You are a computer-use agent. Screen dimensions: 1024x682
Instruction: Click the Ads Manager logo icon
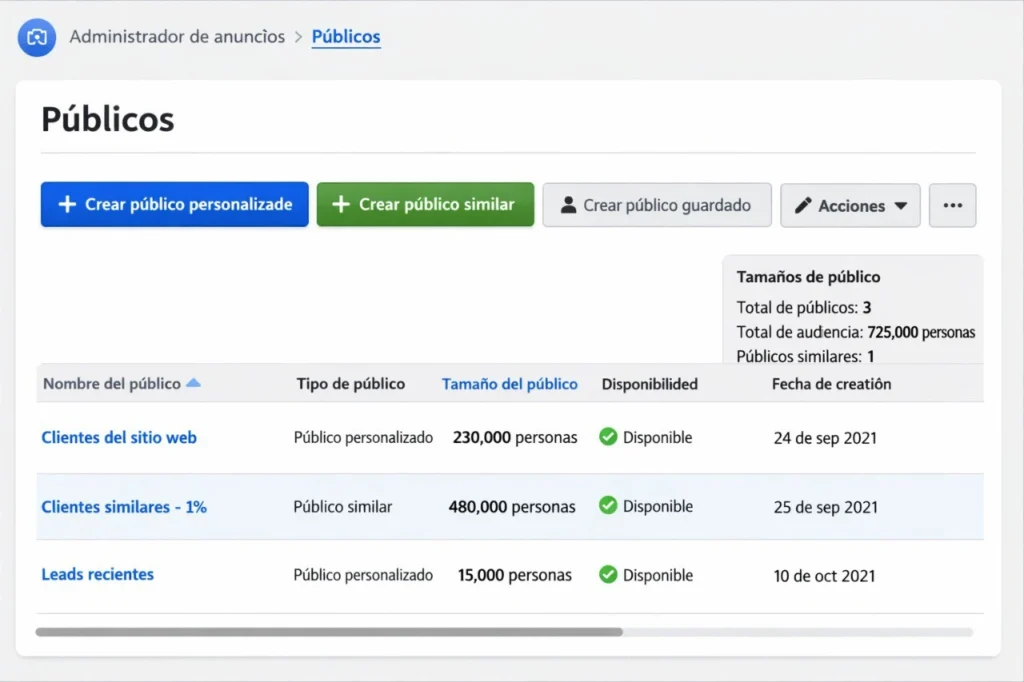[x=36, y=37]
